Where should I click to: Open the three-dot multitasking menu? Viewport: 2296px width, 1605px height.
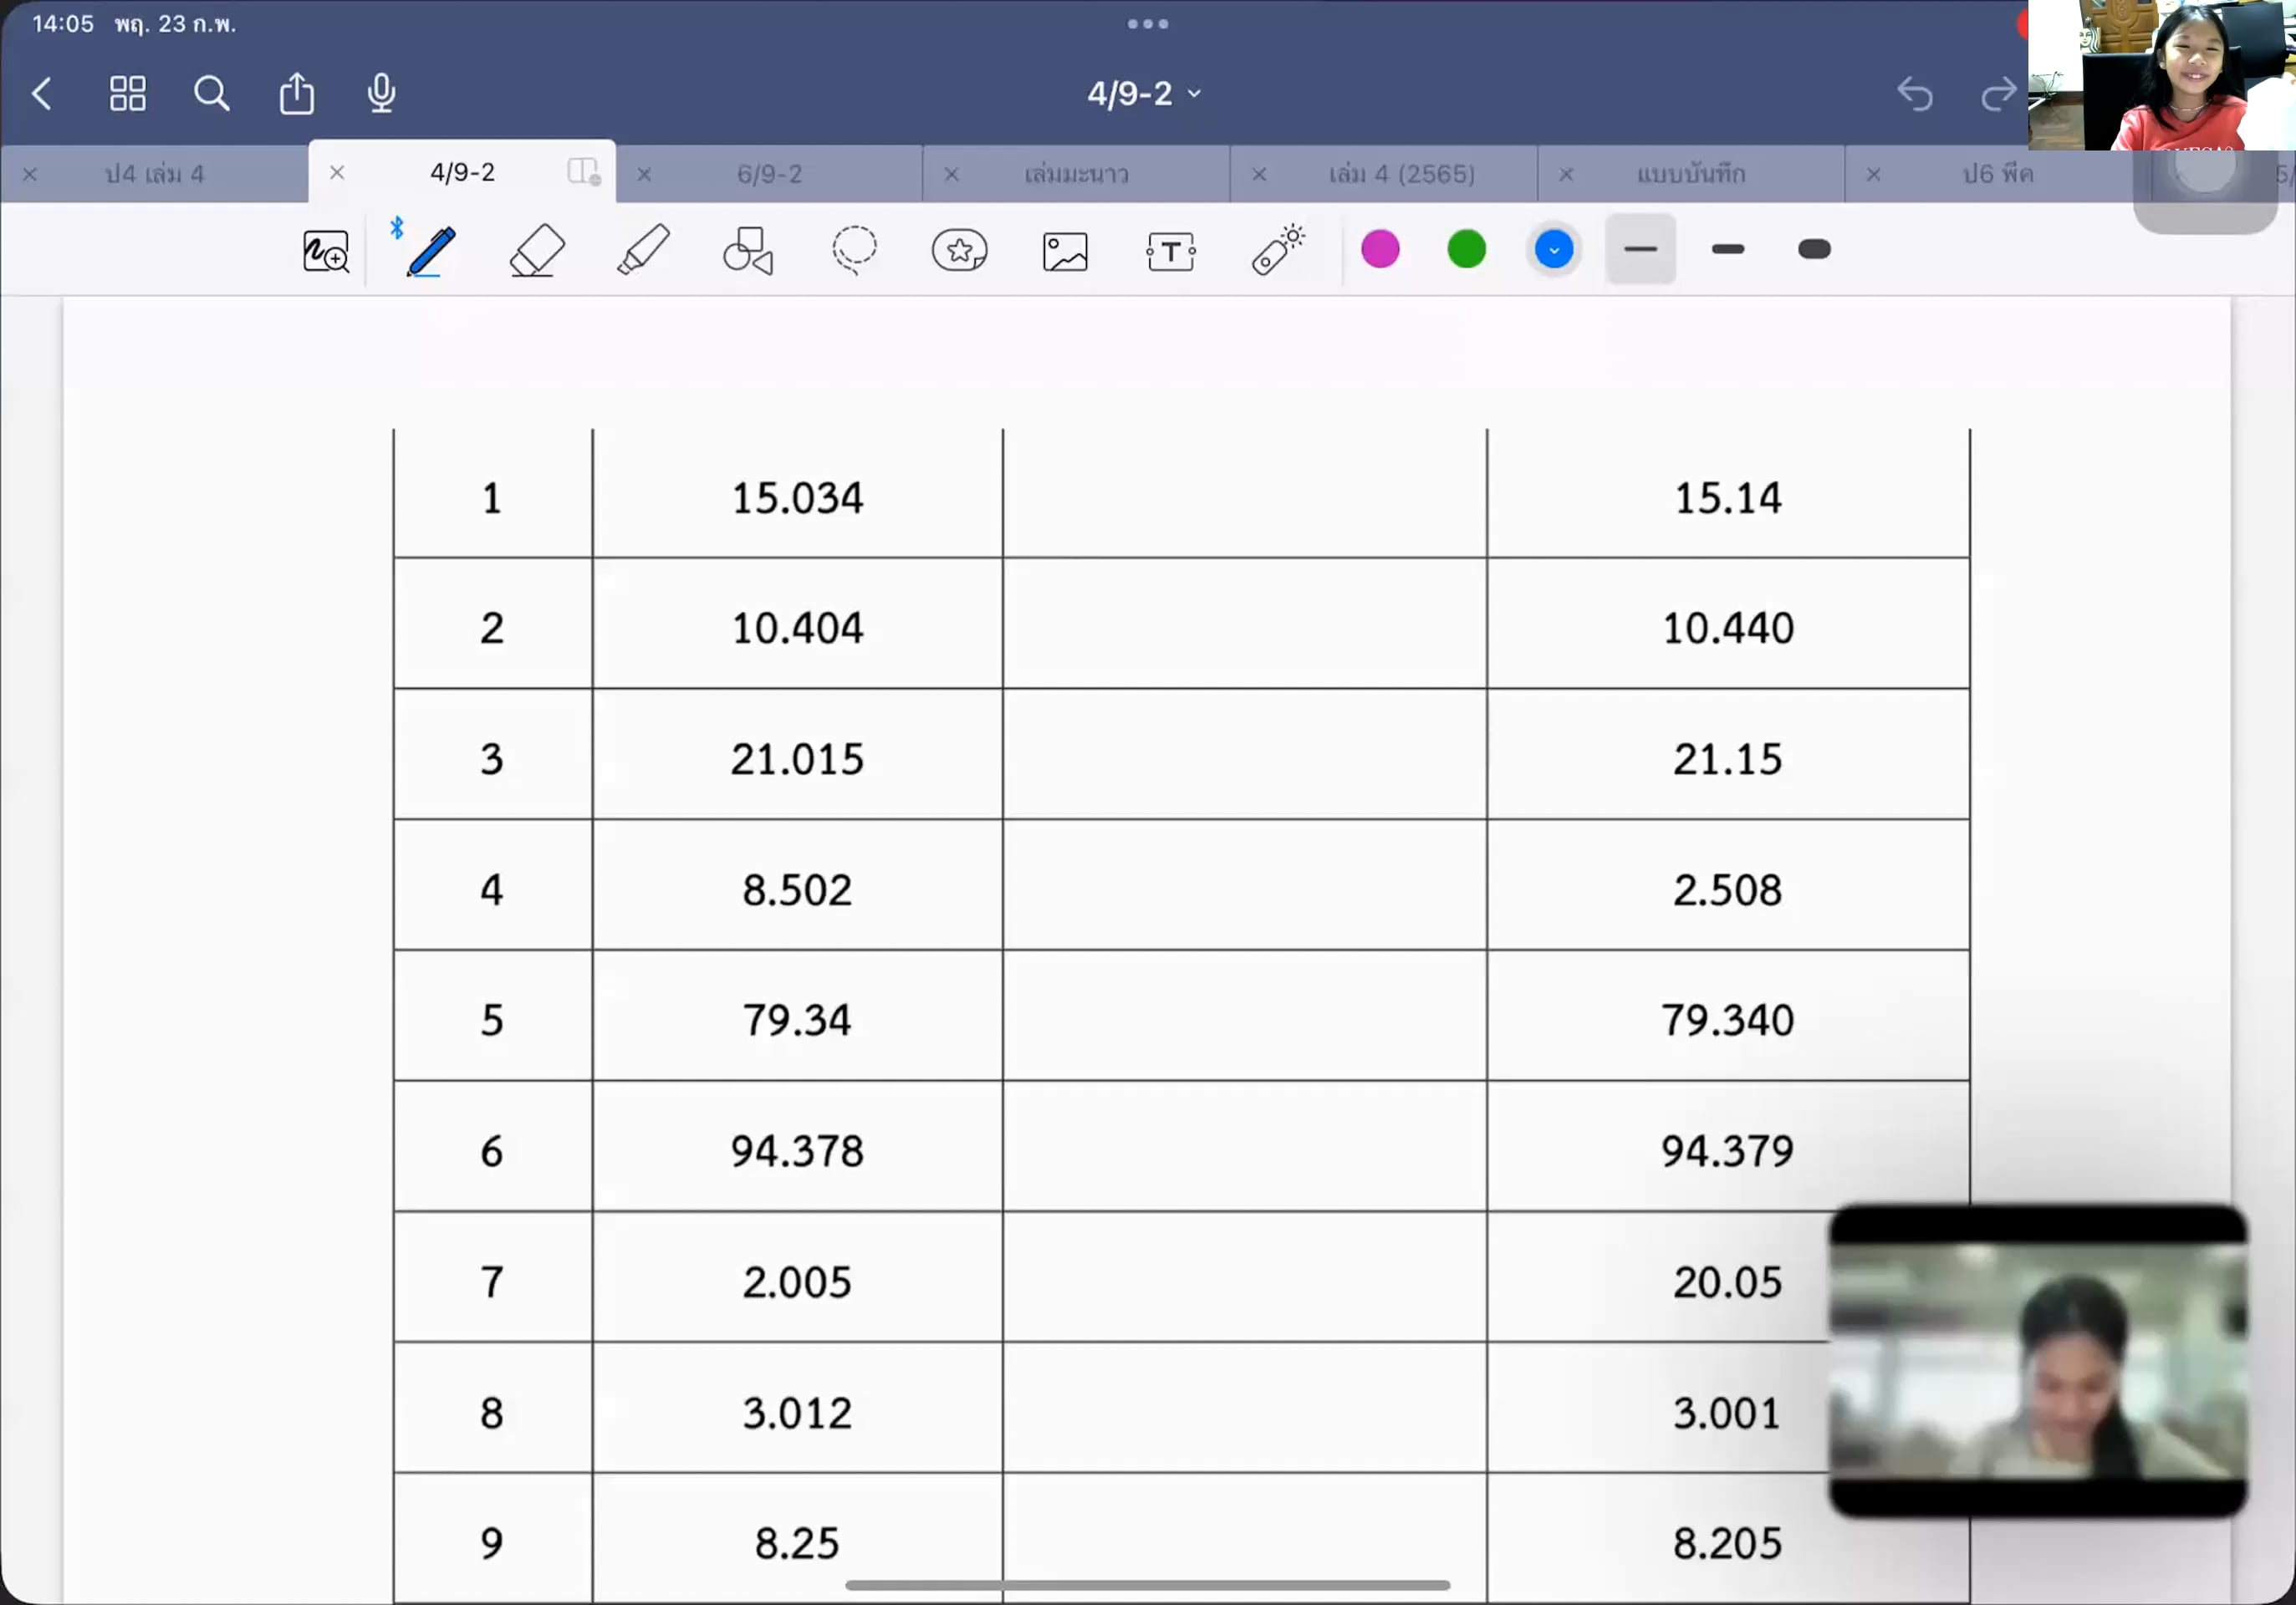click(1147, 24)
